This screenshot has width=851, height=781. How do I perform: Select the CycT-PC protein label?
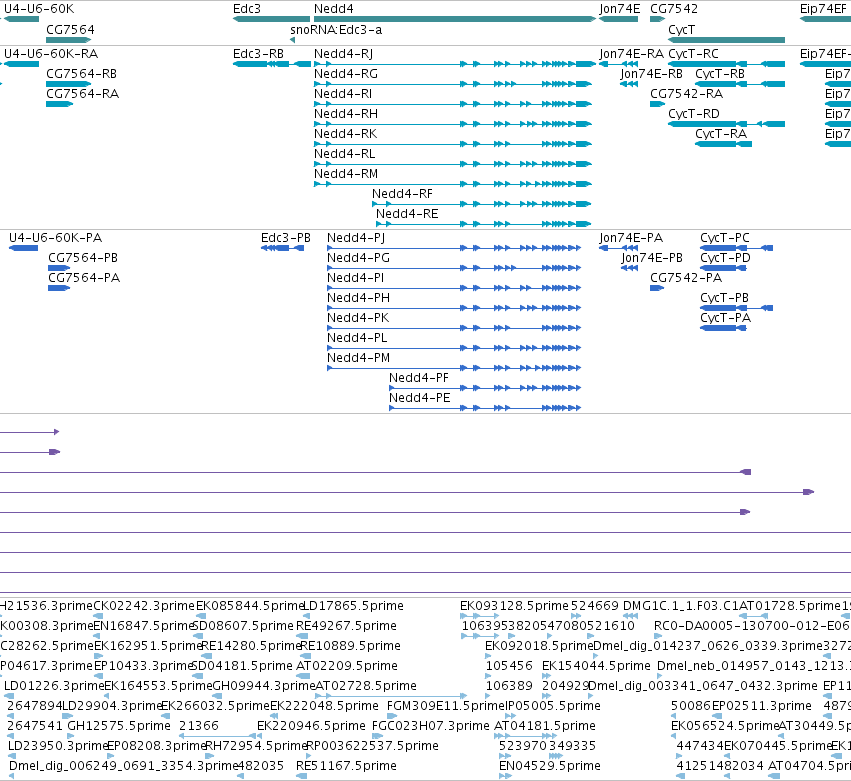[x=725, y=238]
